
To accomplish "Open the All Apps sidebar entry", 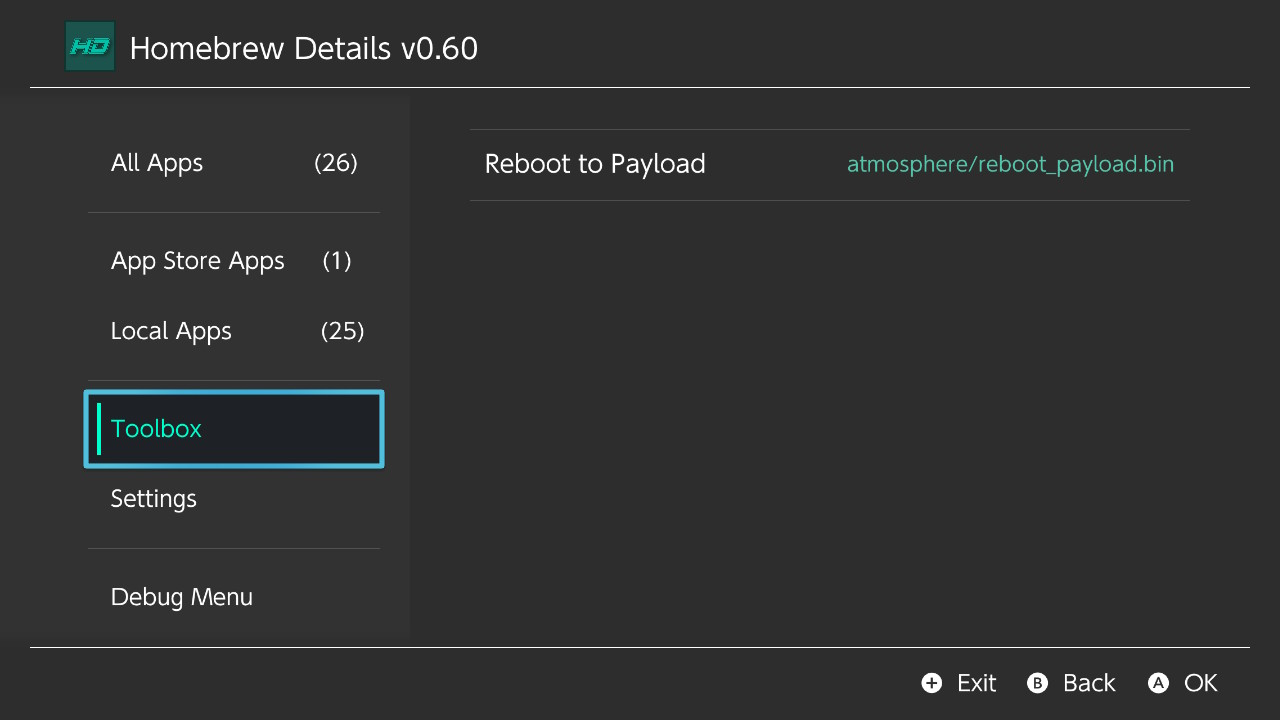I will tap(234, 163).
